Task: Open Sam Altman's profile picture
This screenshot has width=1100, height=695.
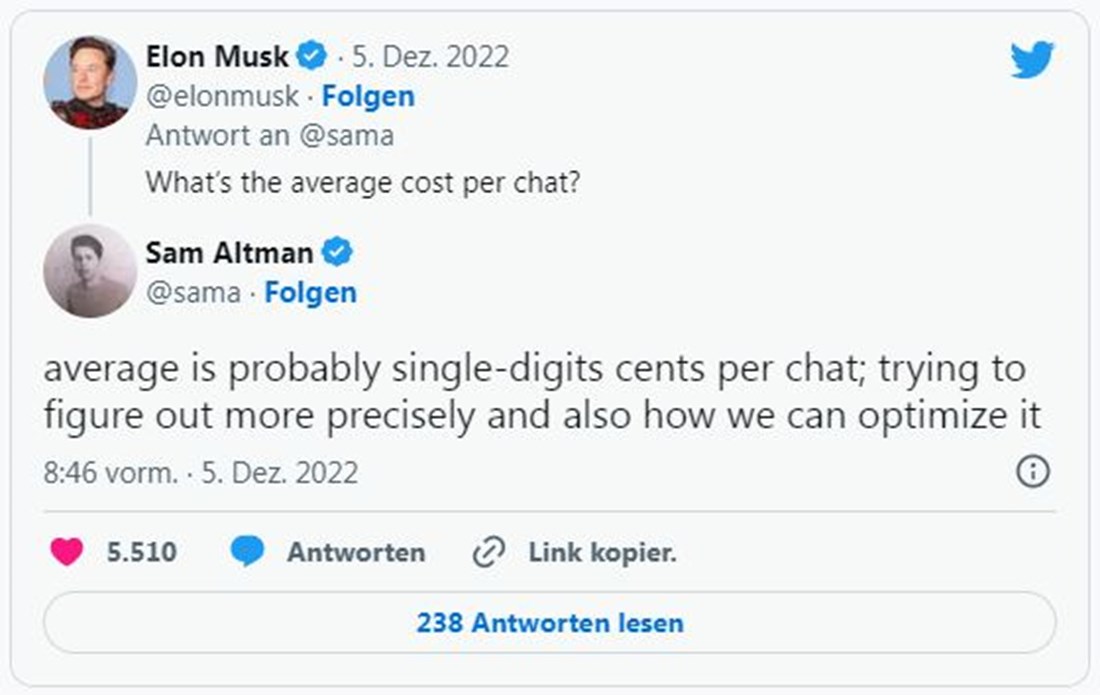Action: (x=90, y=270)
